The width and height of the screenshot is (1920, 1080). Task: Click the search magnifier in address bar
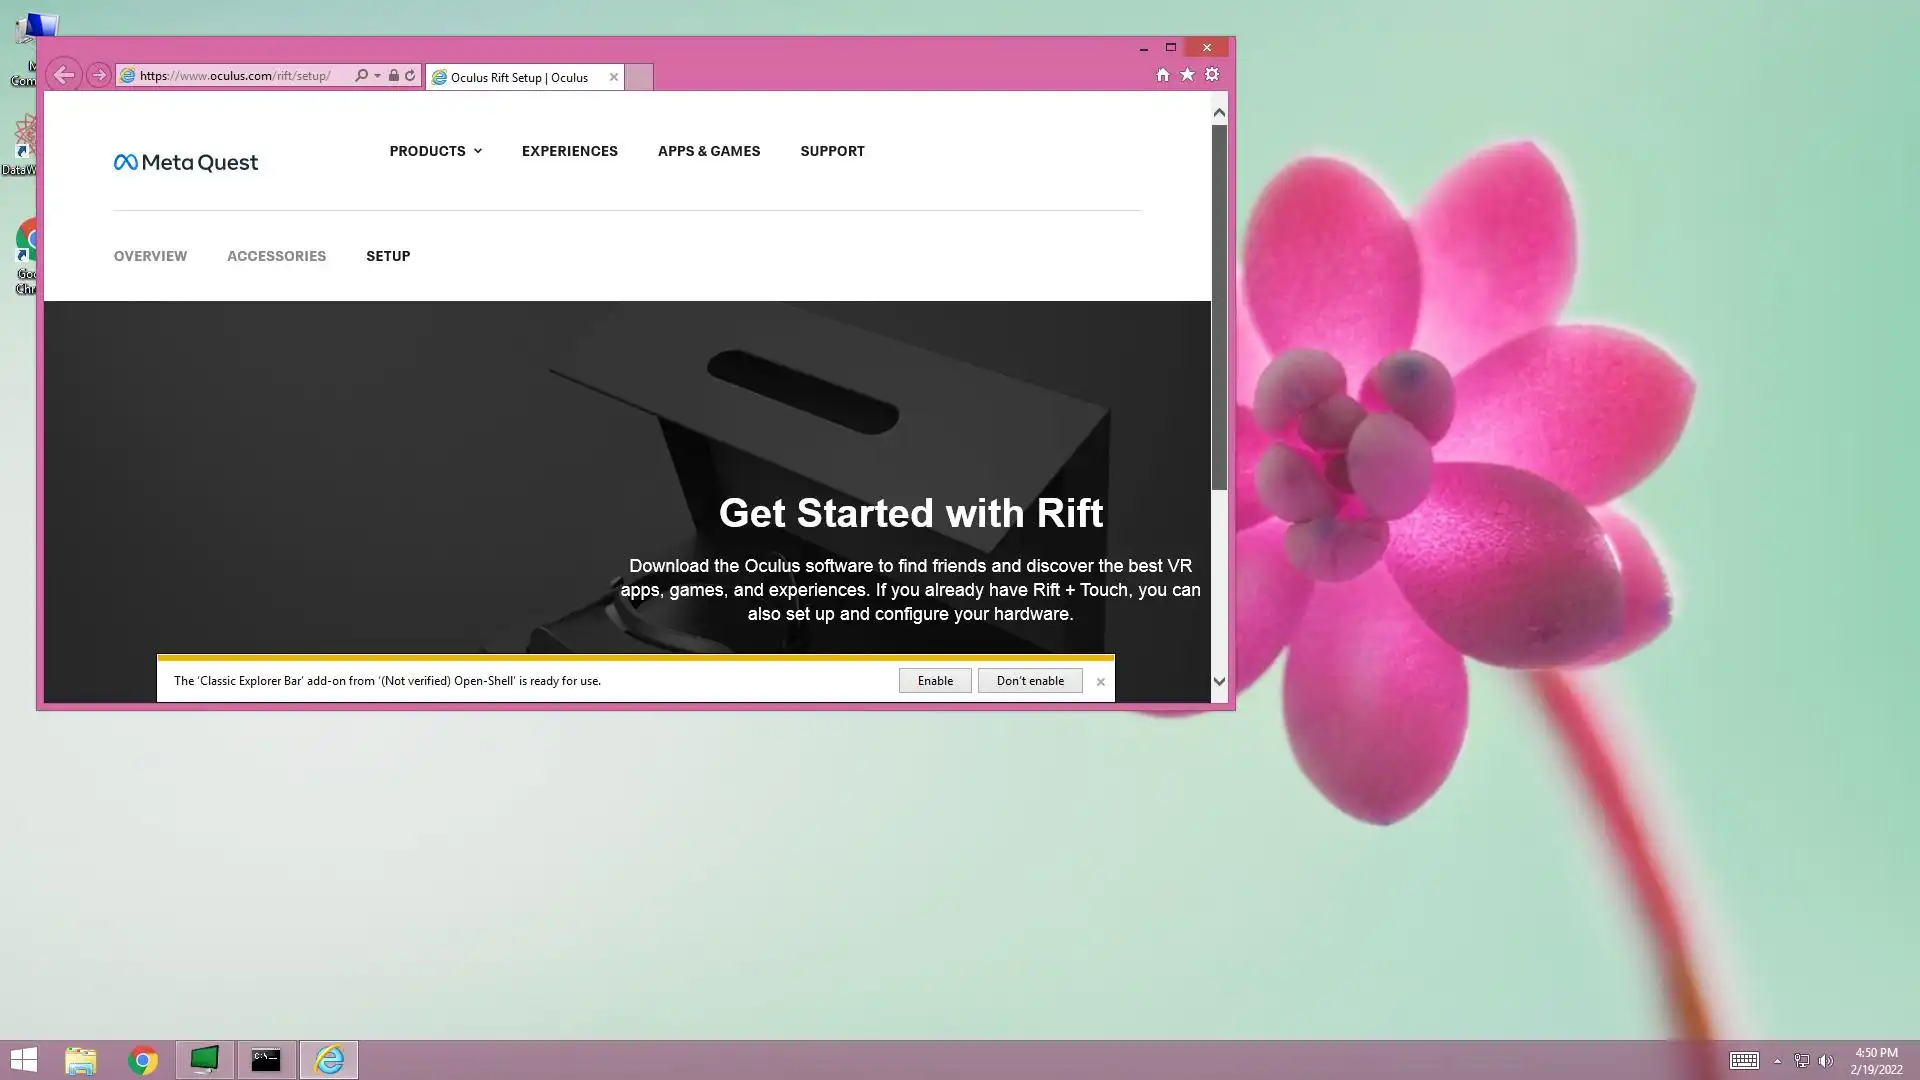coord(361,76)
